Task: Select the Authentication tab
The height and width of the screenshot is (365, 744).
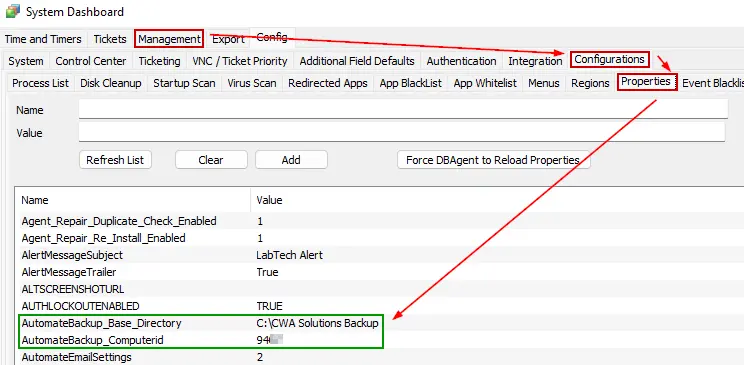Action: (x=462, y=61)
